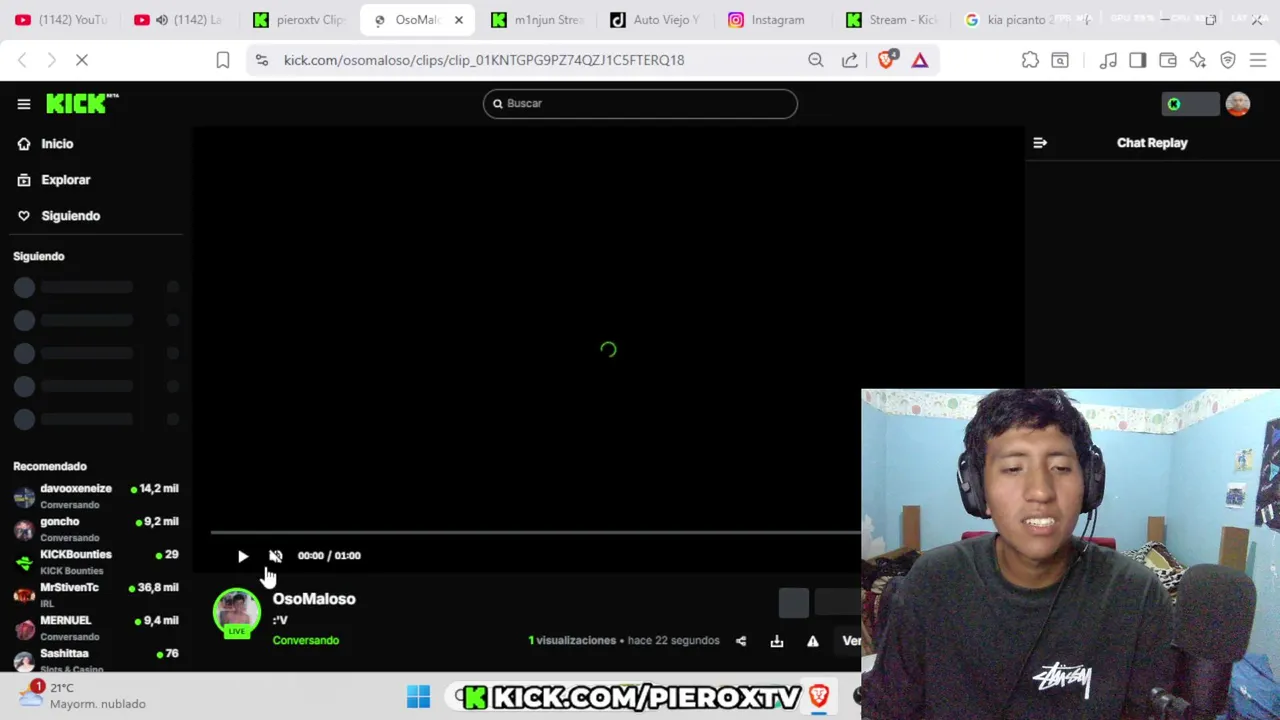Open Brave Shields panel

[x=886, y=60]
